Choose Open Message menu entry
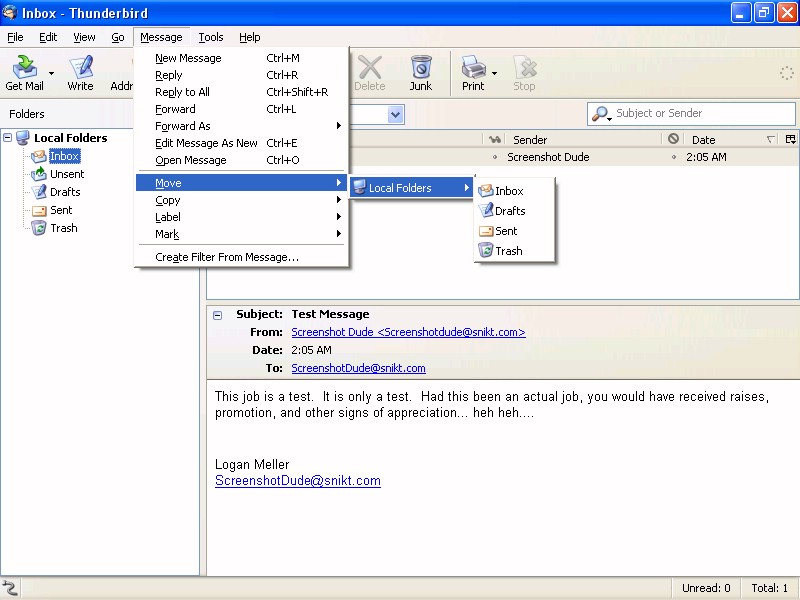 242,160
